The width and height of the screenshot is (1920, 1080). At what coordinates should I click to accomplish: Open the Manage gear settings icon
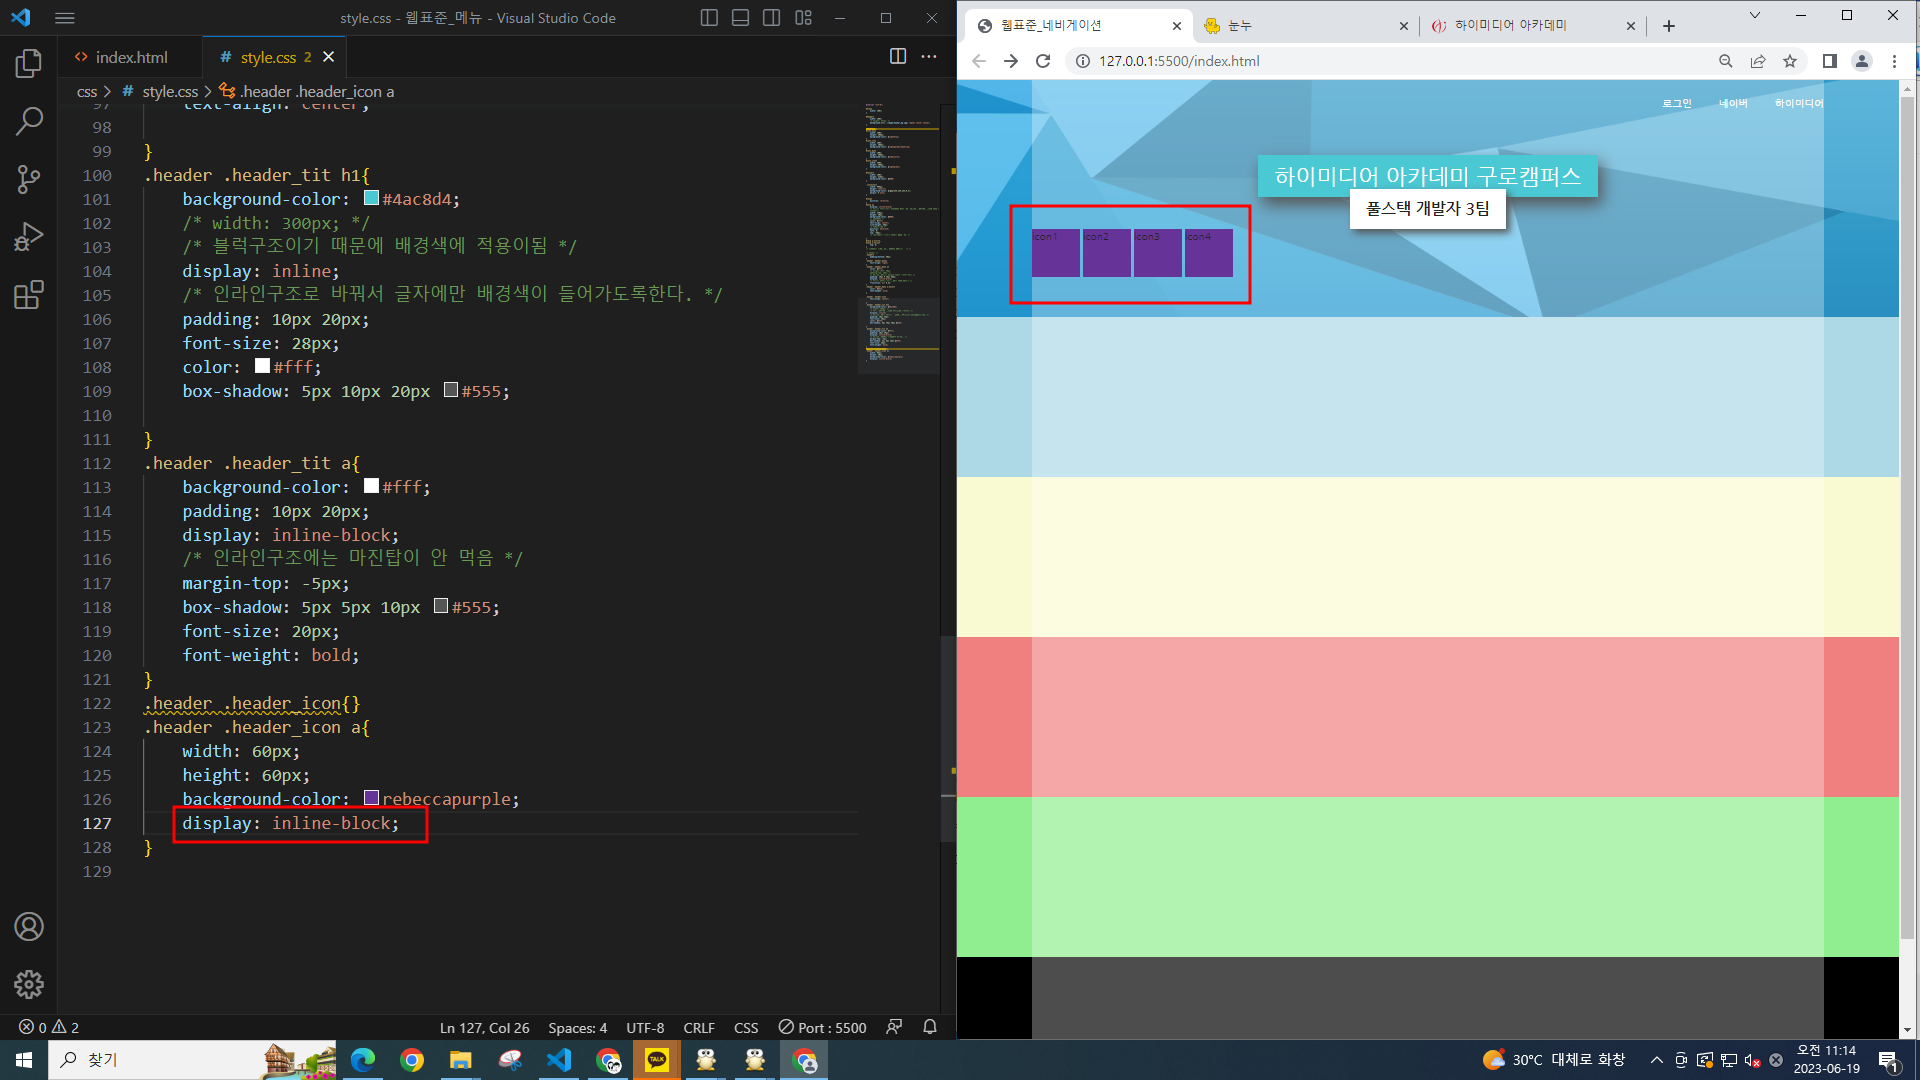pos(29,984)
